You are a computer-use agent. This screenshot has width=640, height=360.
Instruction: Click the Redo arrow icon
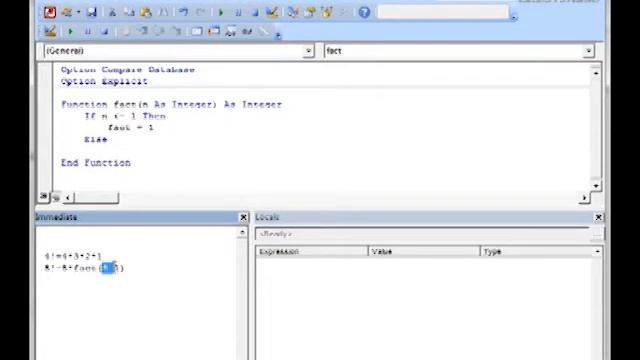pyautogui.click(x=200, y=12)
